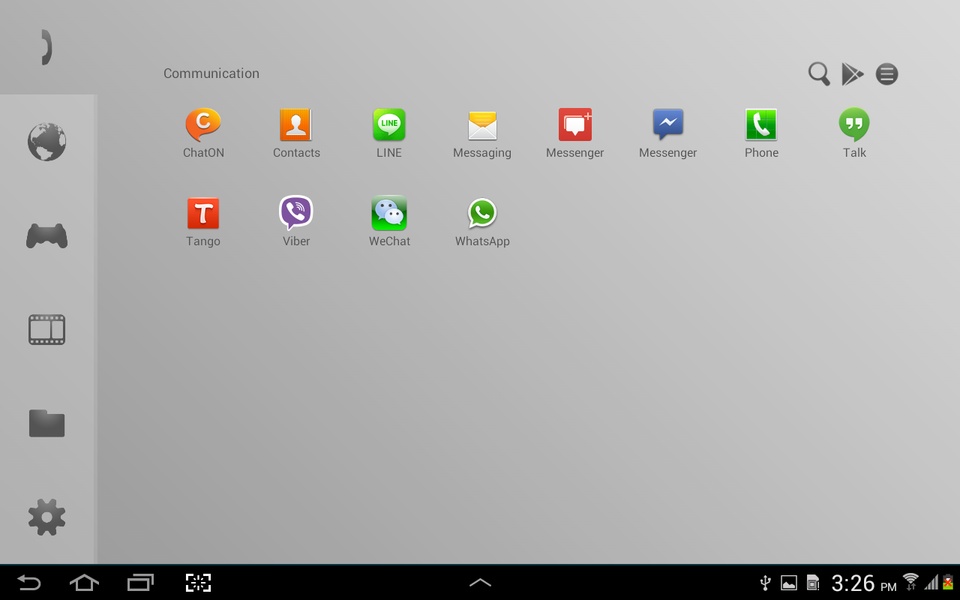Viewport: 960px width, 600px height.
Task: Tap the SD card notification icon
Action: pyautogui.click(x=813, y=583)
